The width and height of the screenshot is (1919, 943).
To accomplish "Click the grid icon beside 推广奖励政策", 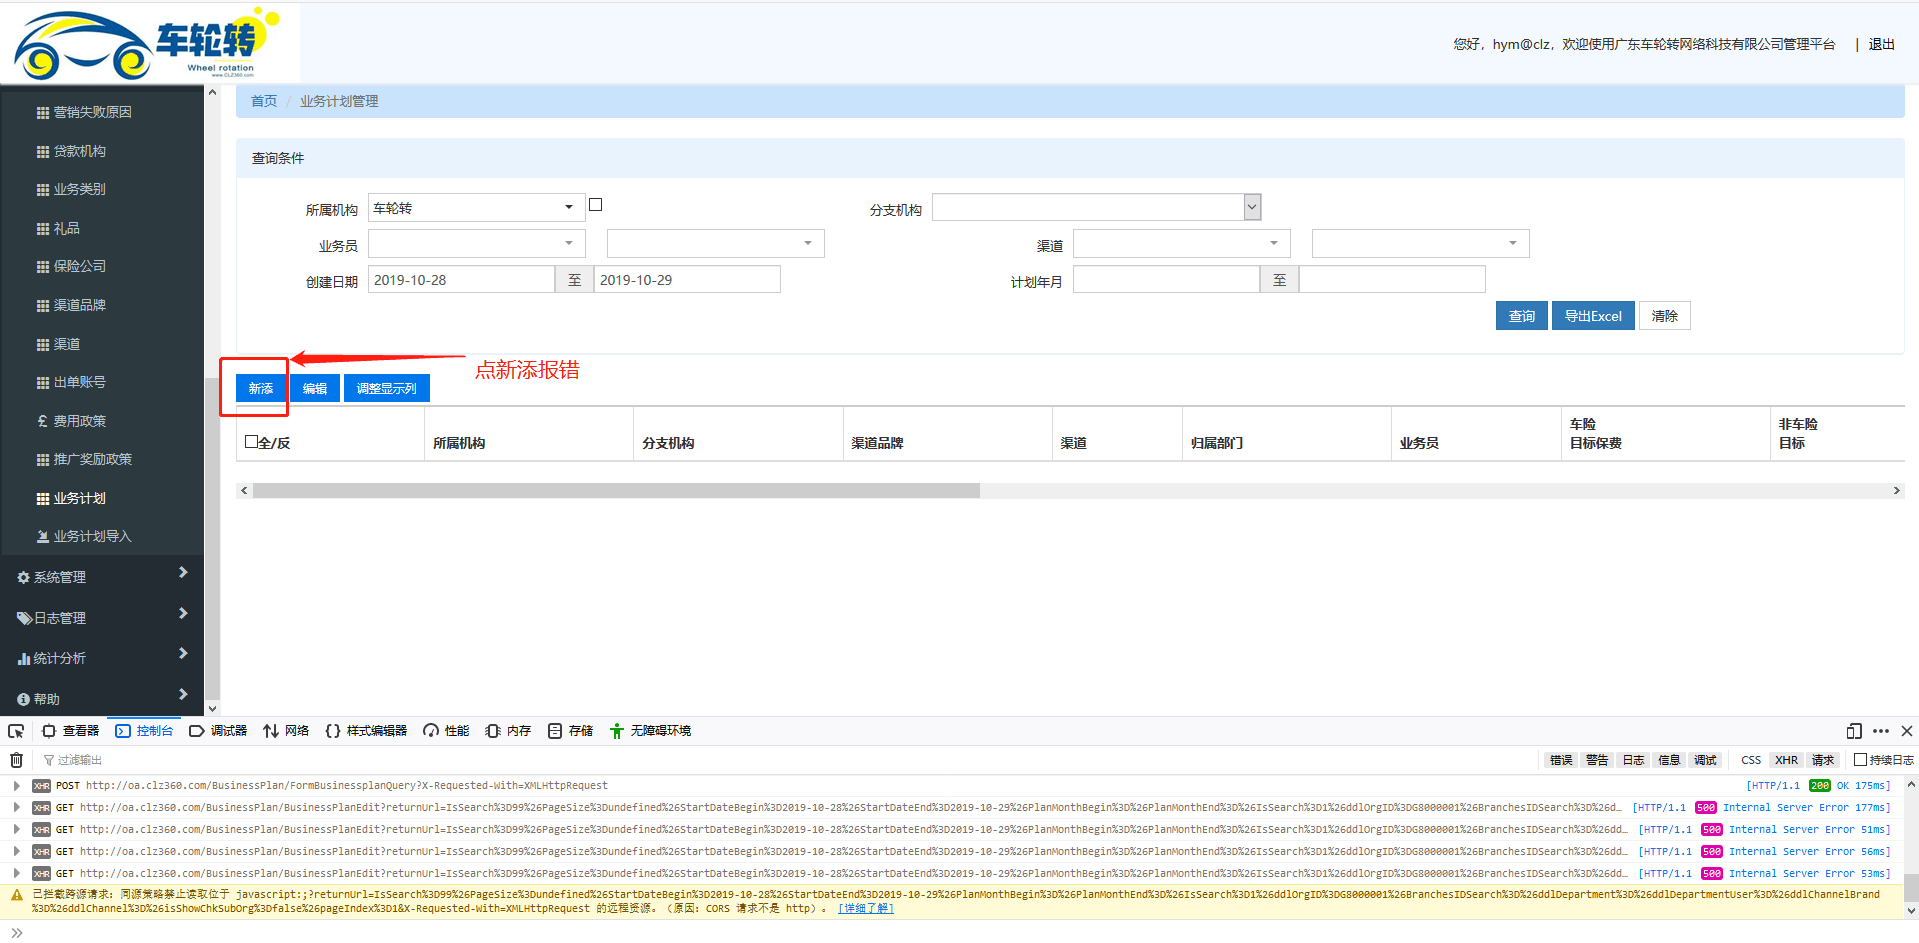I will (43, 460).
